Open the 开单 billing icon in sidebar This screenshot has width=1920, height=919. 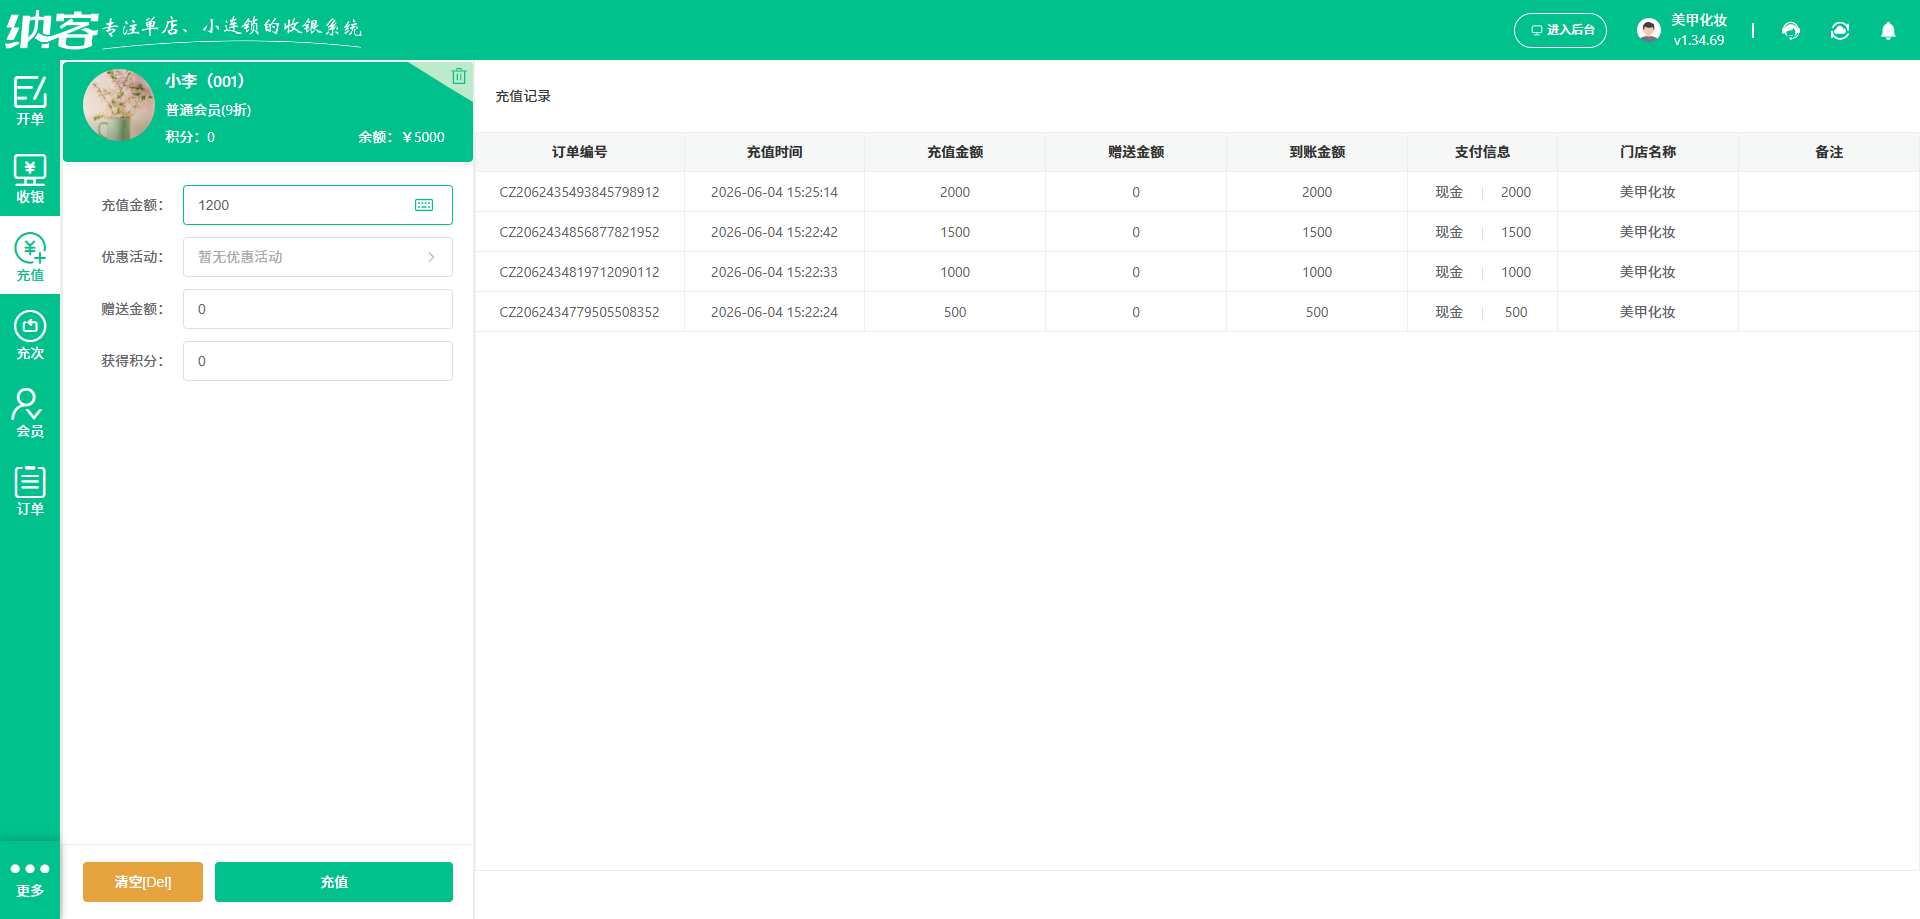tap(30, 100)
